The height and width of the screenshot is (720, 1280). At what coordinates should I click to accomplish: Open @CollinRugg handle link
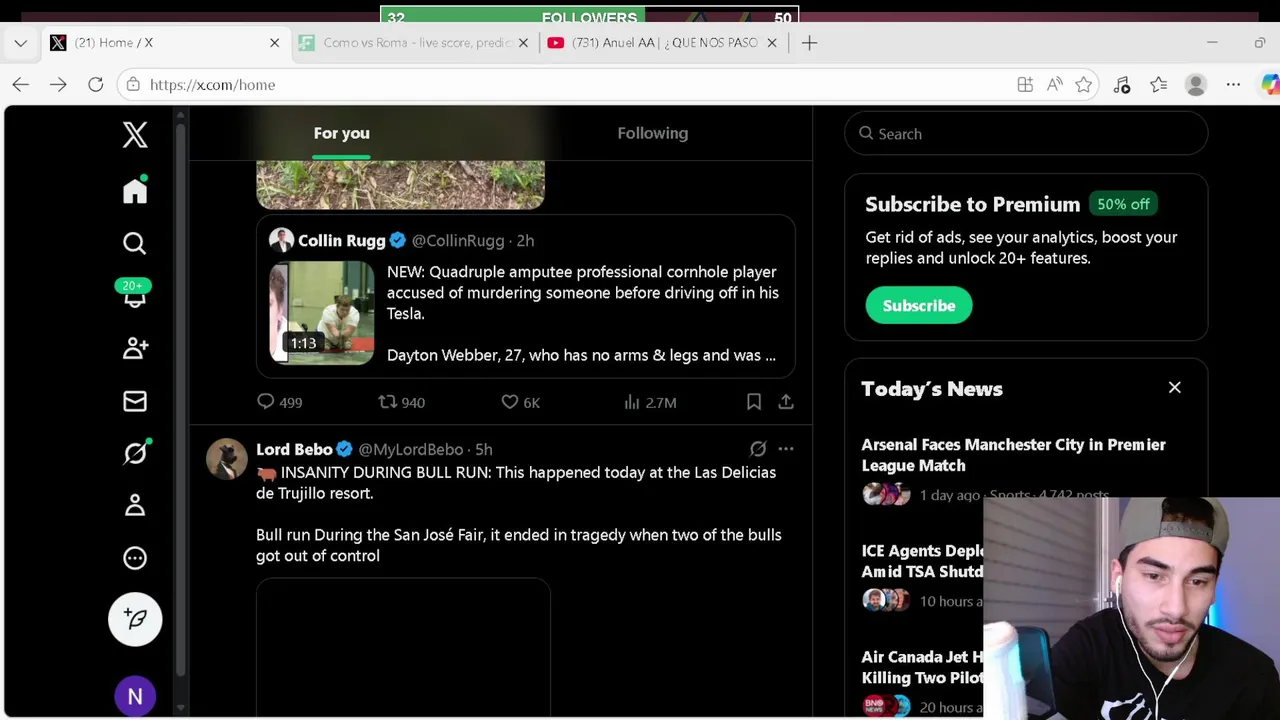(458, 241)
